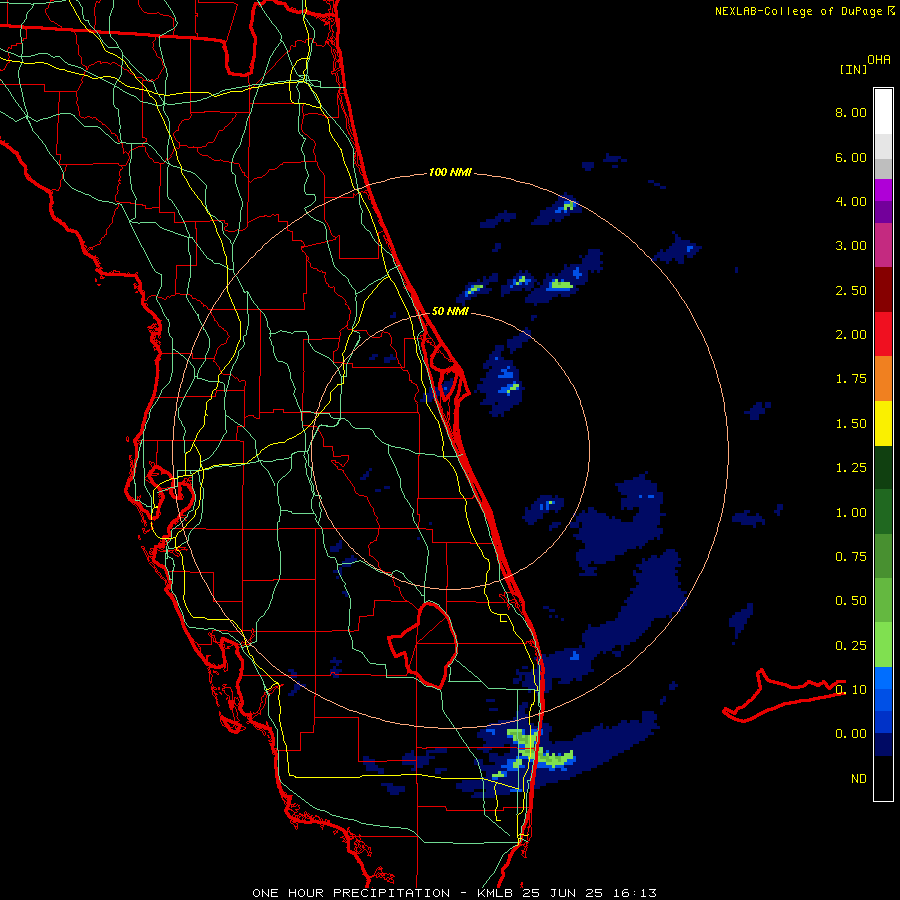
Task: Pick the pink swatch beside 3.00
Action: 883,245
